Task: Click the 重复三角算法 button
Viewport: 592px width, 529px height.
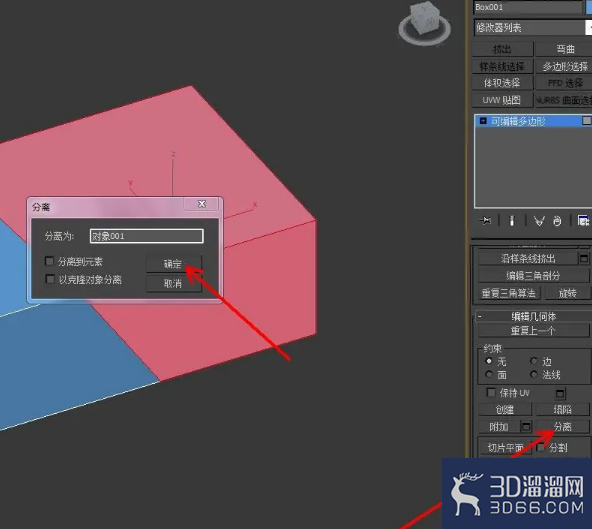Action: [509, 293]
